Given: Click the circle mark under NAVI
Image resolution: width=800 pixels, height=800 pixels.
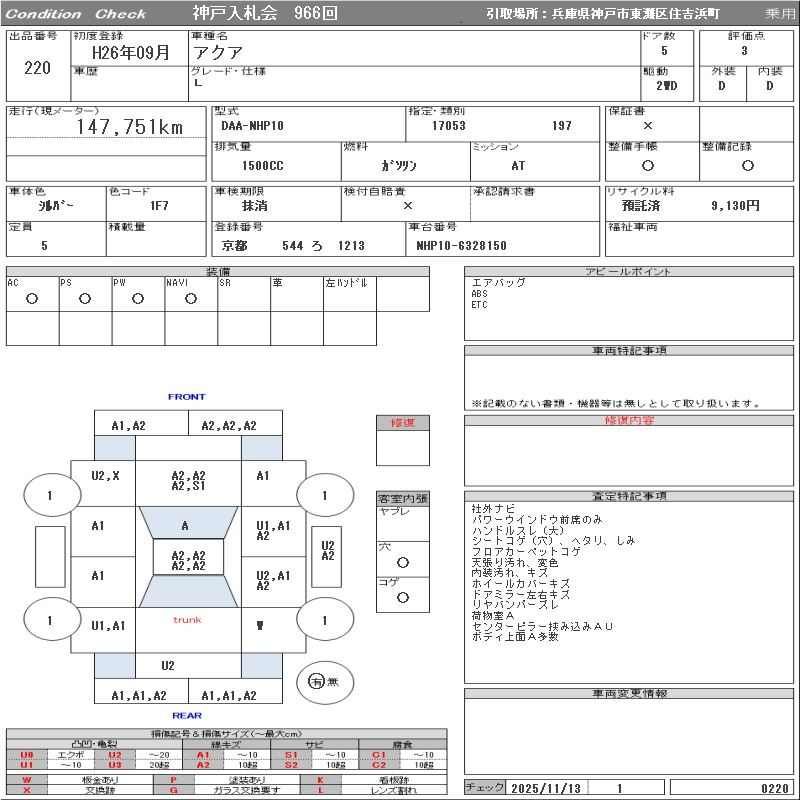Looking at the screenshot, I should click(x=191, y=299).
